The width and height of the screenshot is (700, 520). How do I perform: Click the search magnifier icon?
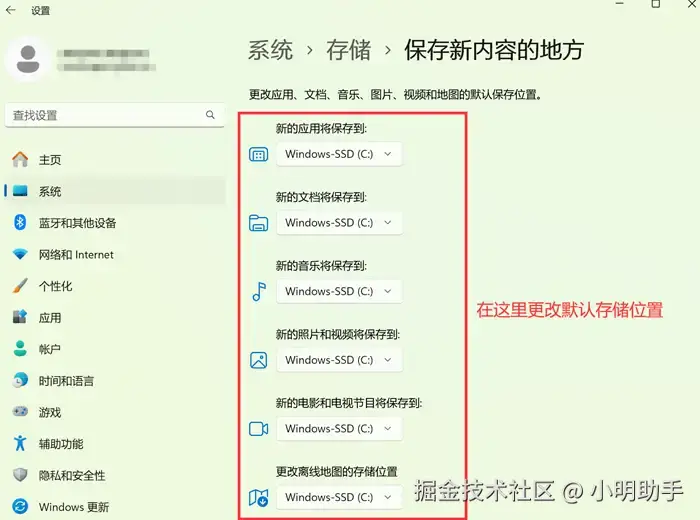point(210,115)
